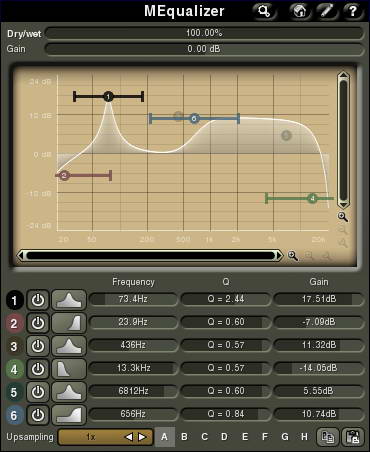
Task: Click the vertical graph scrollbar
Action: (343, 140)
